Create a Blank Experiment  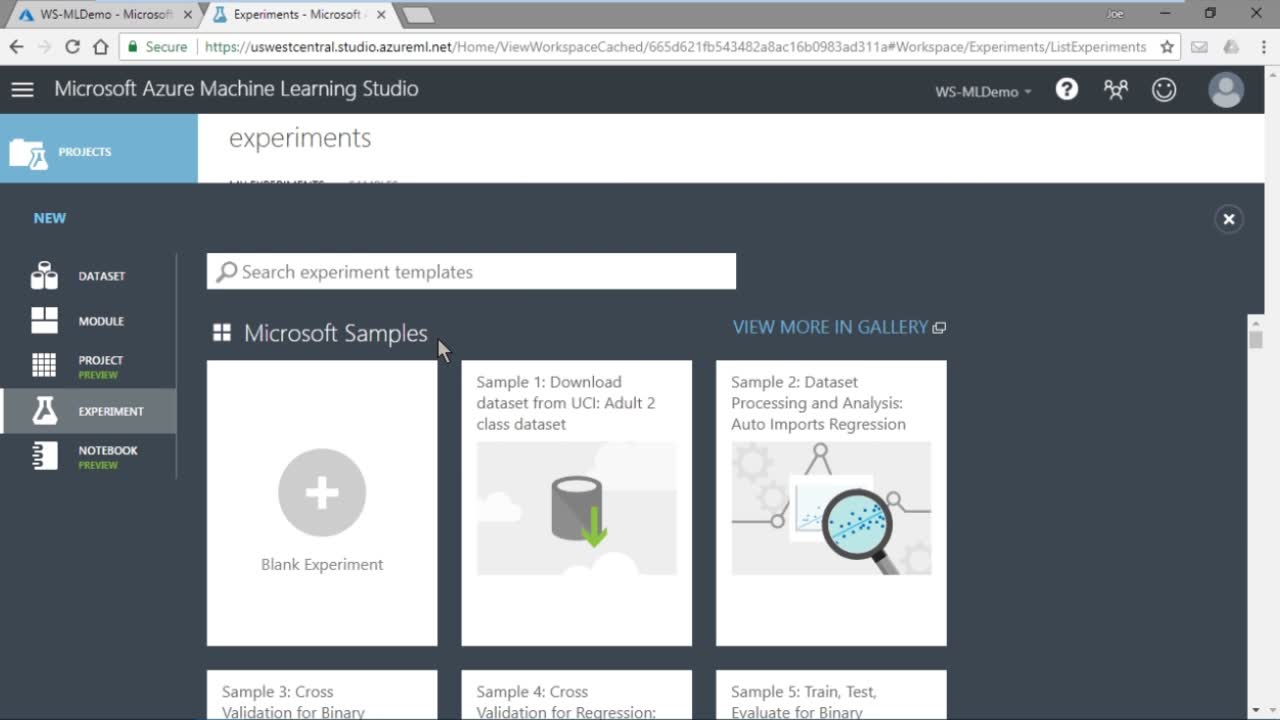tap(322, 503)
